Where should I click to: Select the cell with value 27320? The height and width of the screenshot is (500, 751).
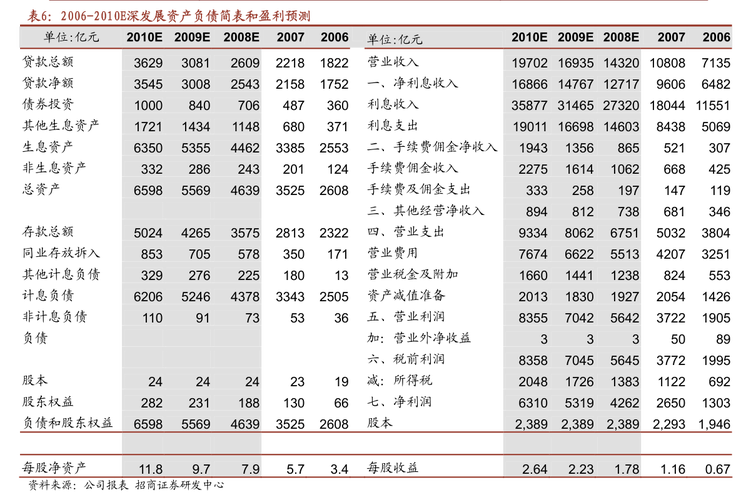click(621, 106)
